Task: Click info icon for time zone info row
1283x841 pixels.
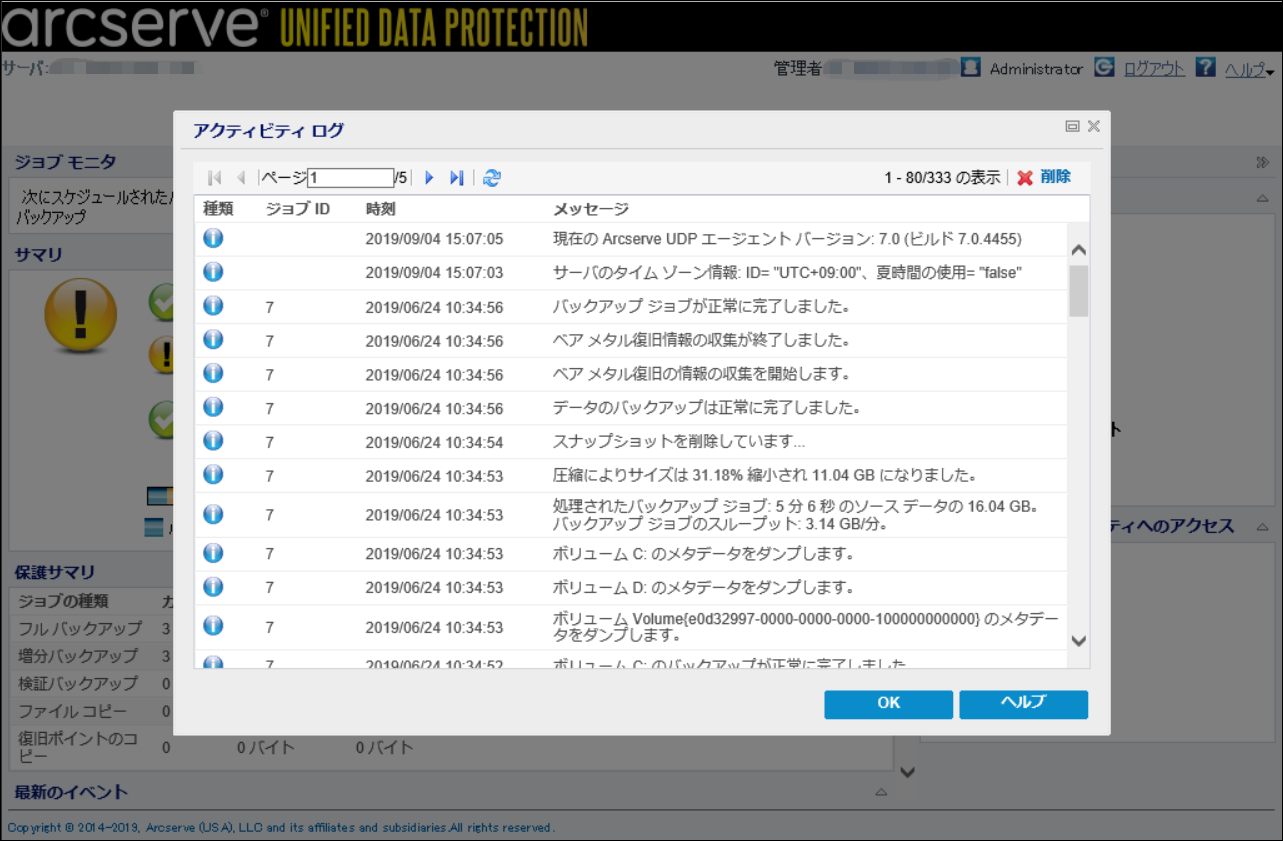Action: click(x=213, y=272)
